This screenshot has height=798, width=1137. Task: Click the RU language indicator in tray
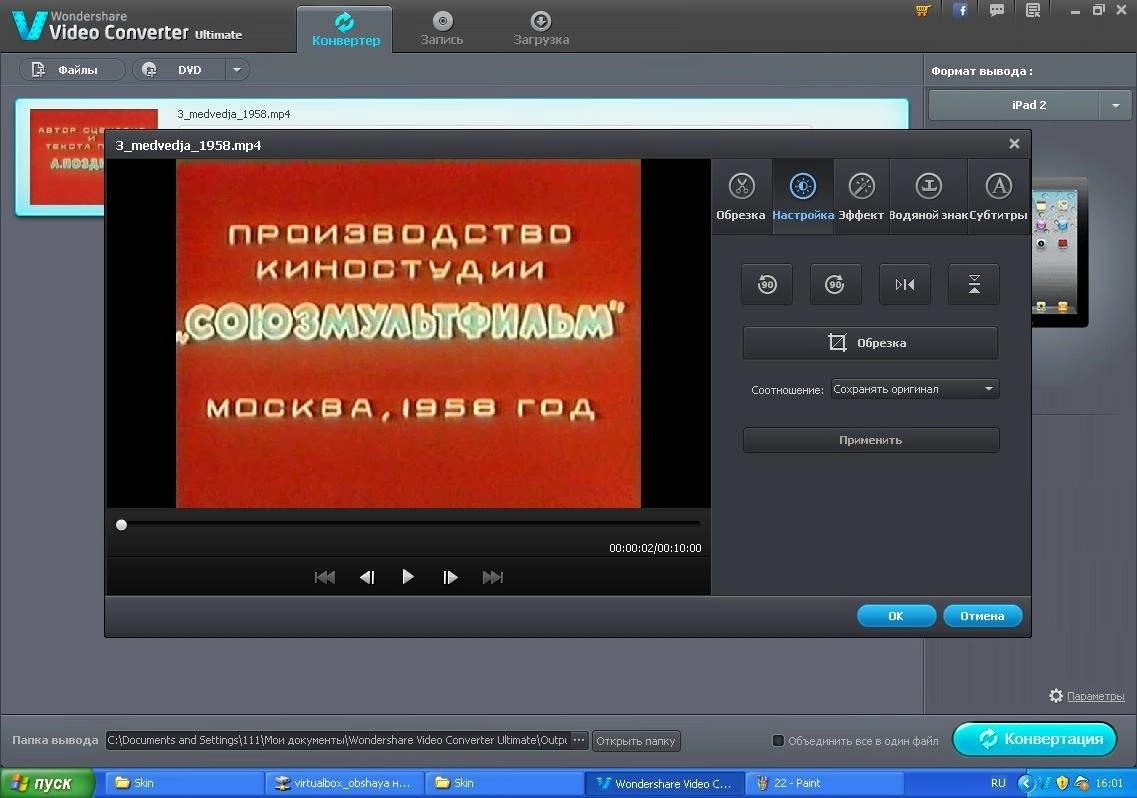[998, 783]
